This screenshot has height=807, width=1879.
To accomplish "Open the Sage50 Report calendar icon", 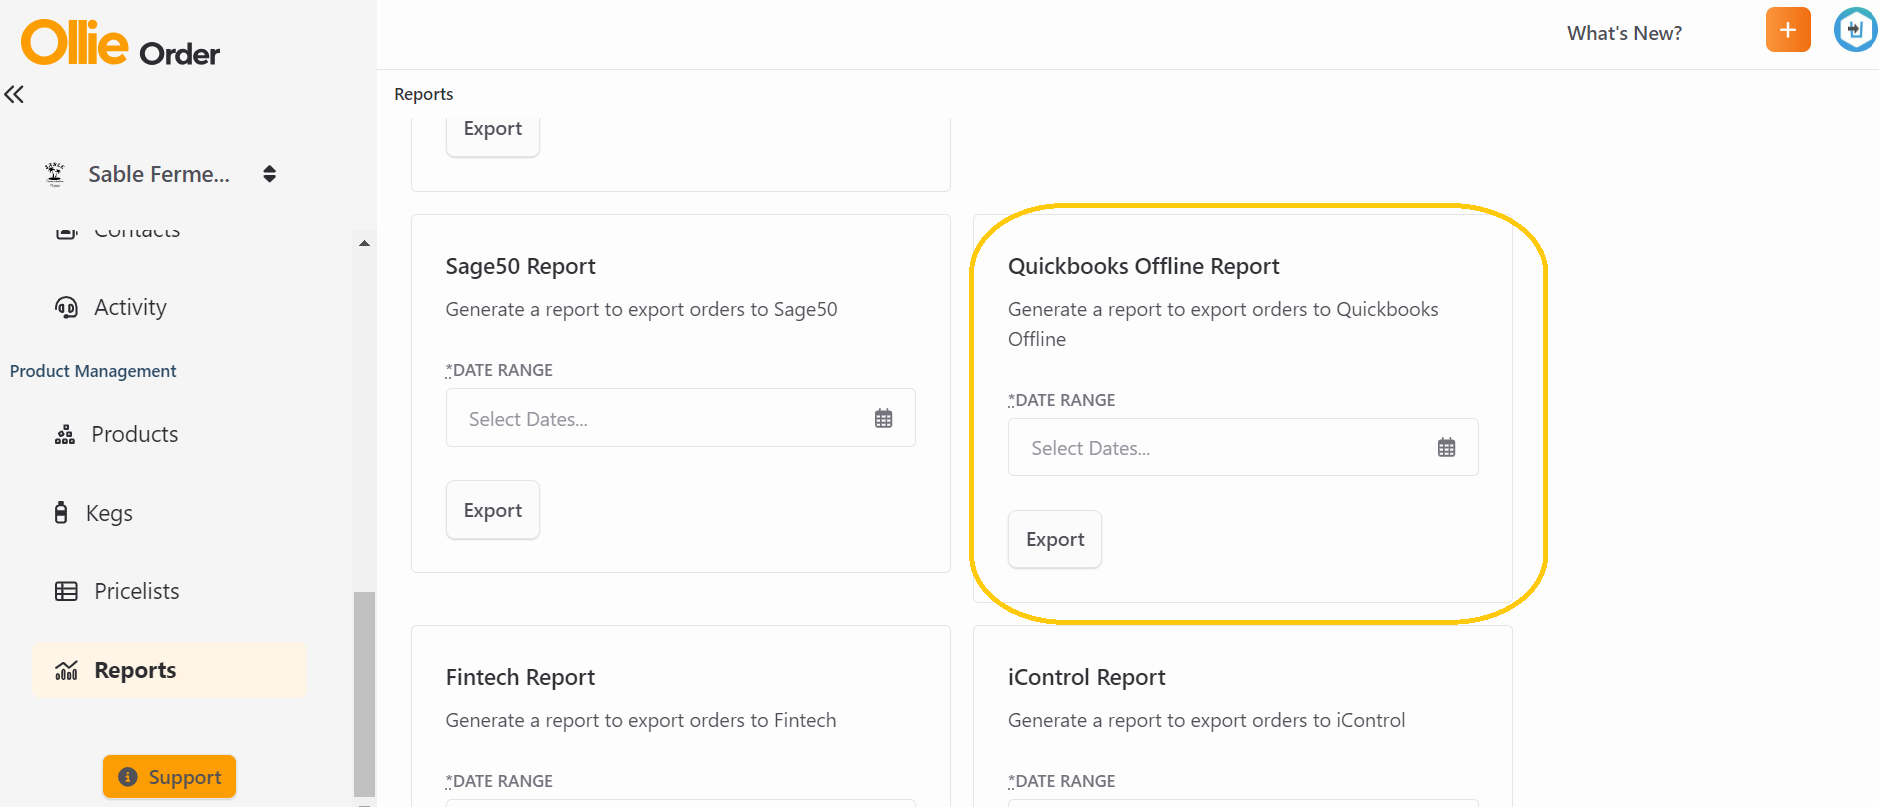I will pos(883,418).
